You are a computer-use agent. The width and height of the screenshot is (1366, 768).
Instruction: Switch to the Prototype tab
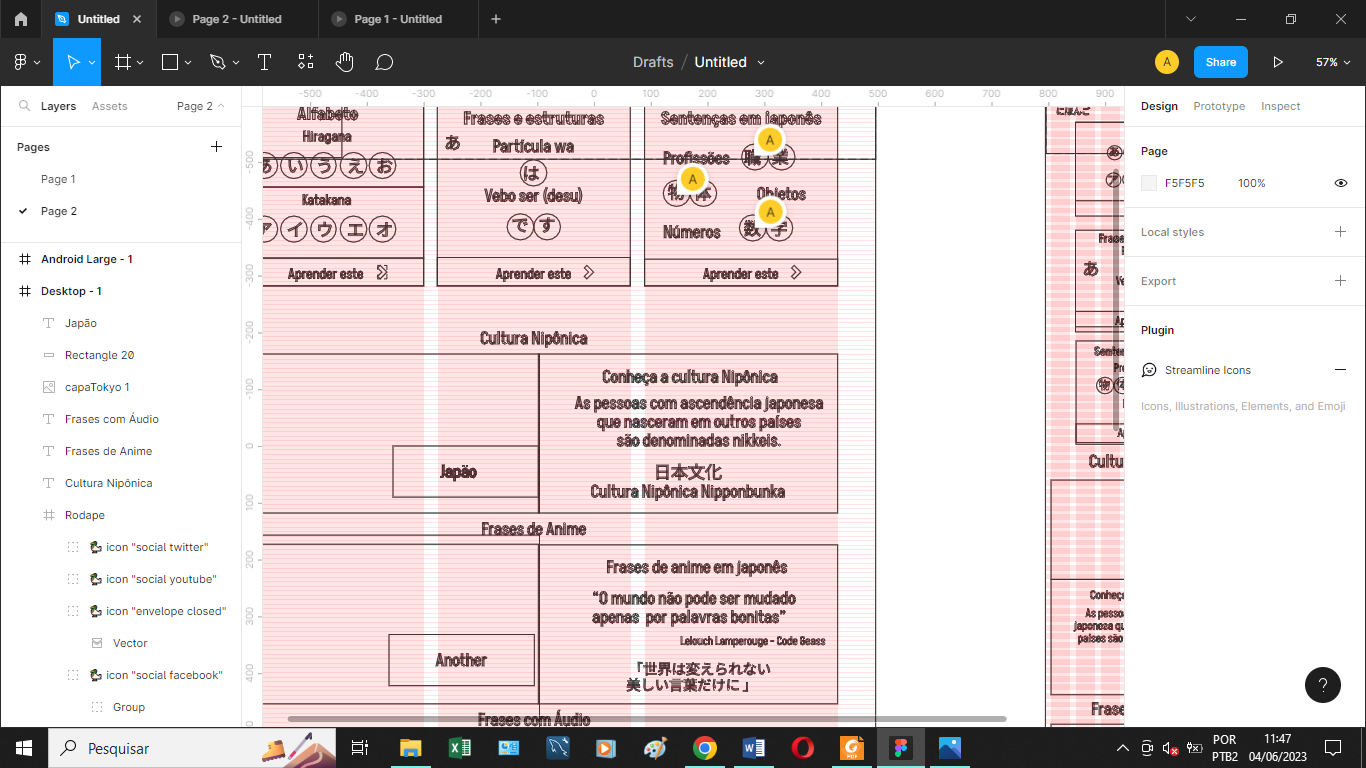(1219, 106)
